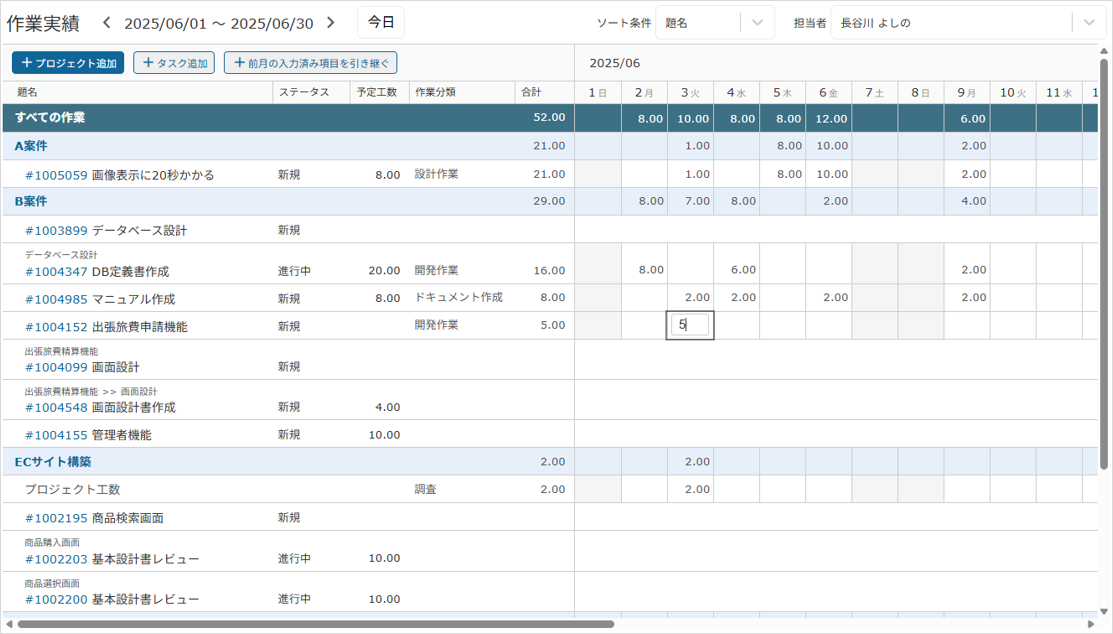Open ticket #1005059 link
1113x634 pixels.
coord(56,175)
